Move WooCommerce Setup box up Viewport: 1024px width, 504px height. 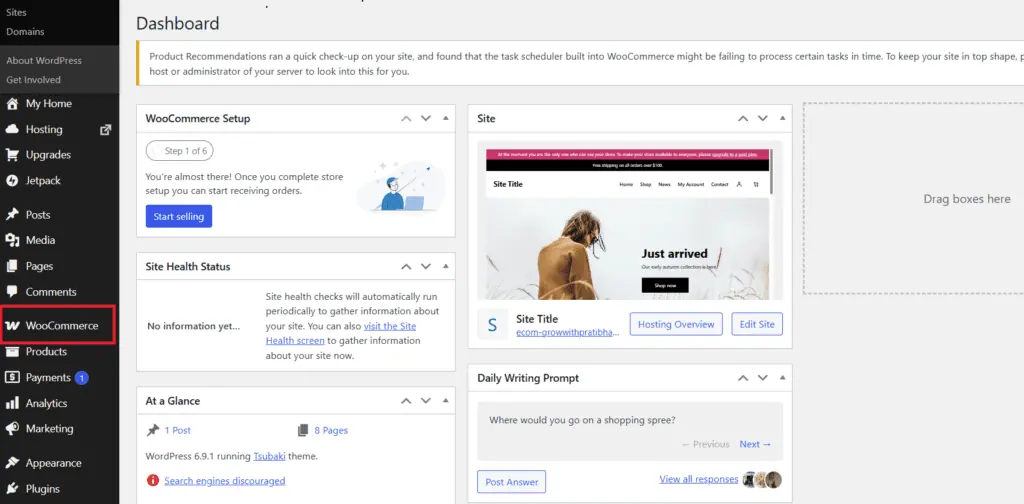(x=406, y=118)
